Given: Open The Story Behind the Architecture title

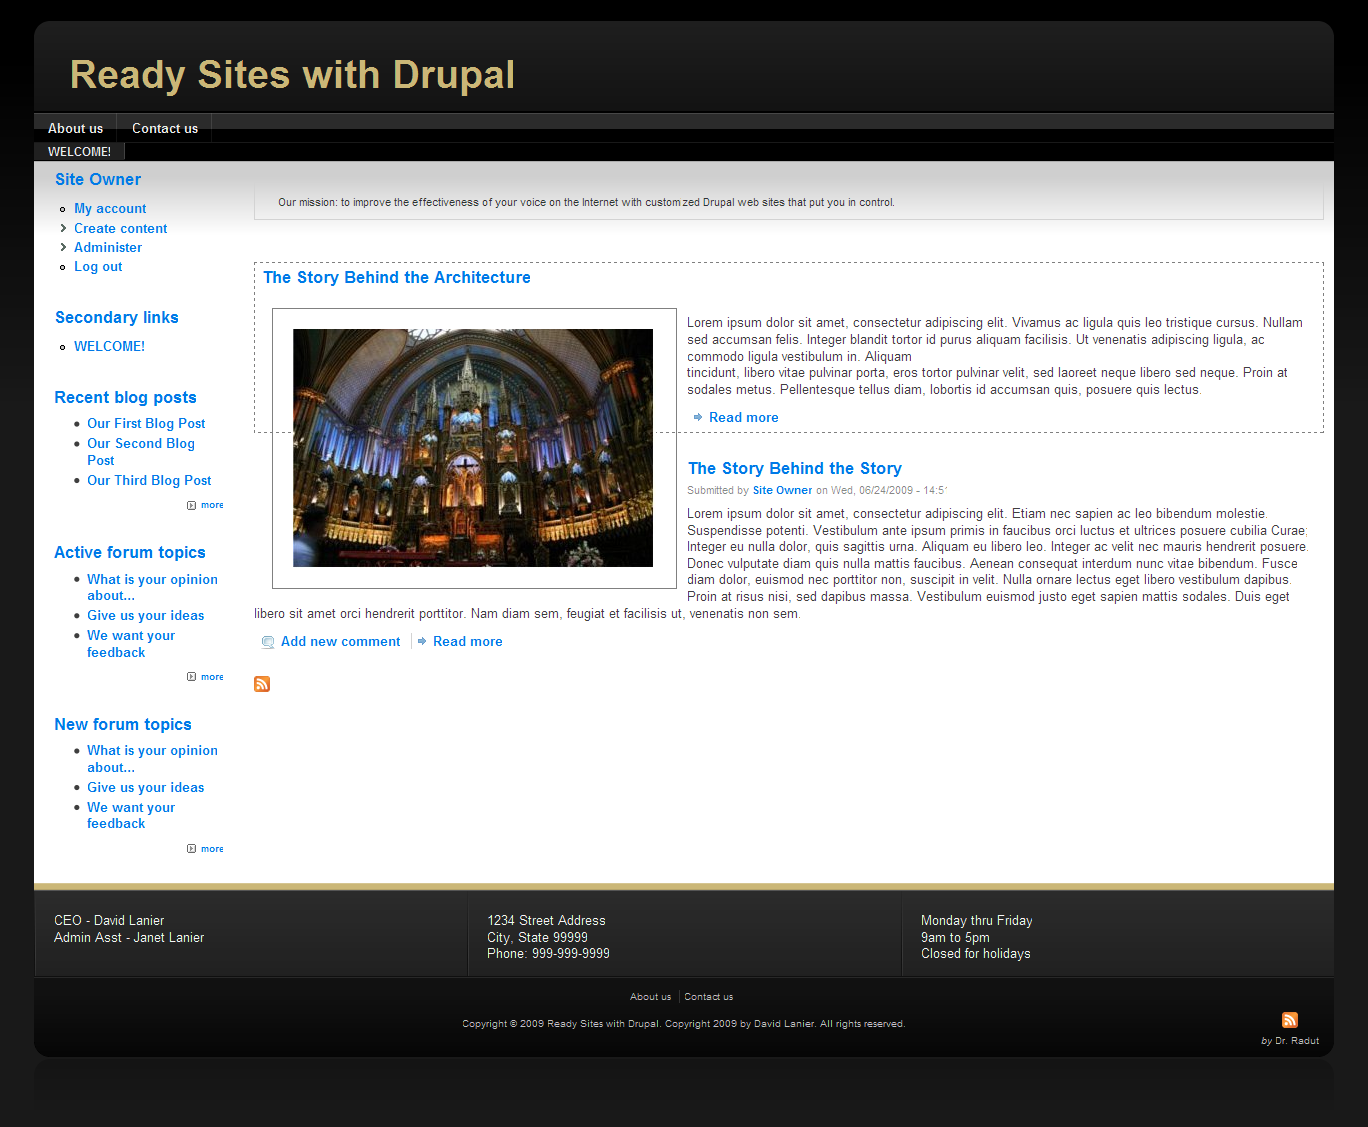Looking at the screenshot, I should (x=397, y=278).
